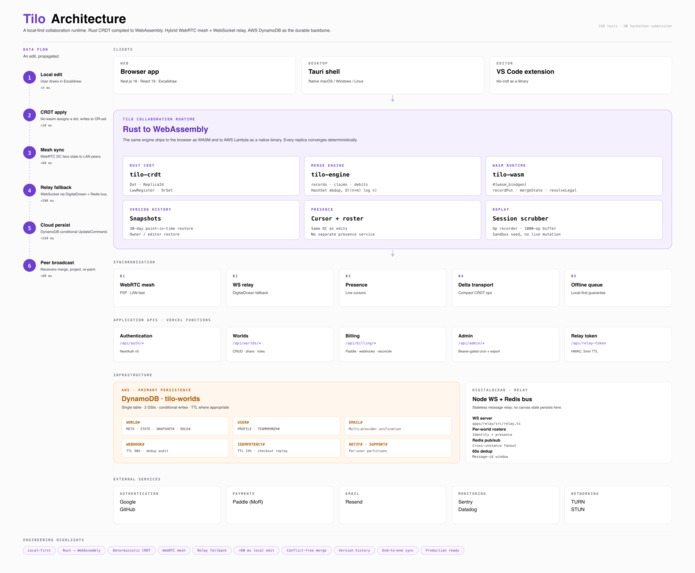The width and height of the screenshot is (695, 573).
Task: Select the VS Code extension card
Action: [580, 75]
